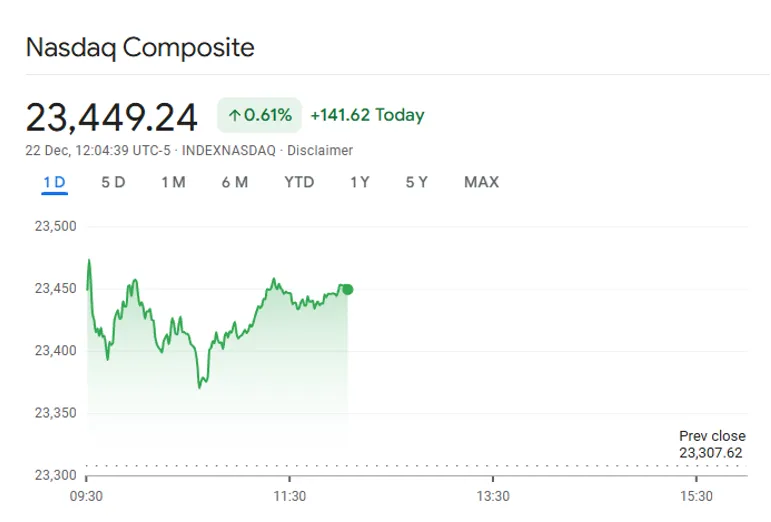Click the Nasdaq Composite heading
This screenshot has height=522, width=771.
[140, 47]
